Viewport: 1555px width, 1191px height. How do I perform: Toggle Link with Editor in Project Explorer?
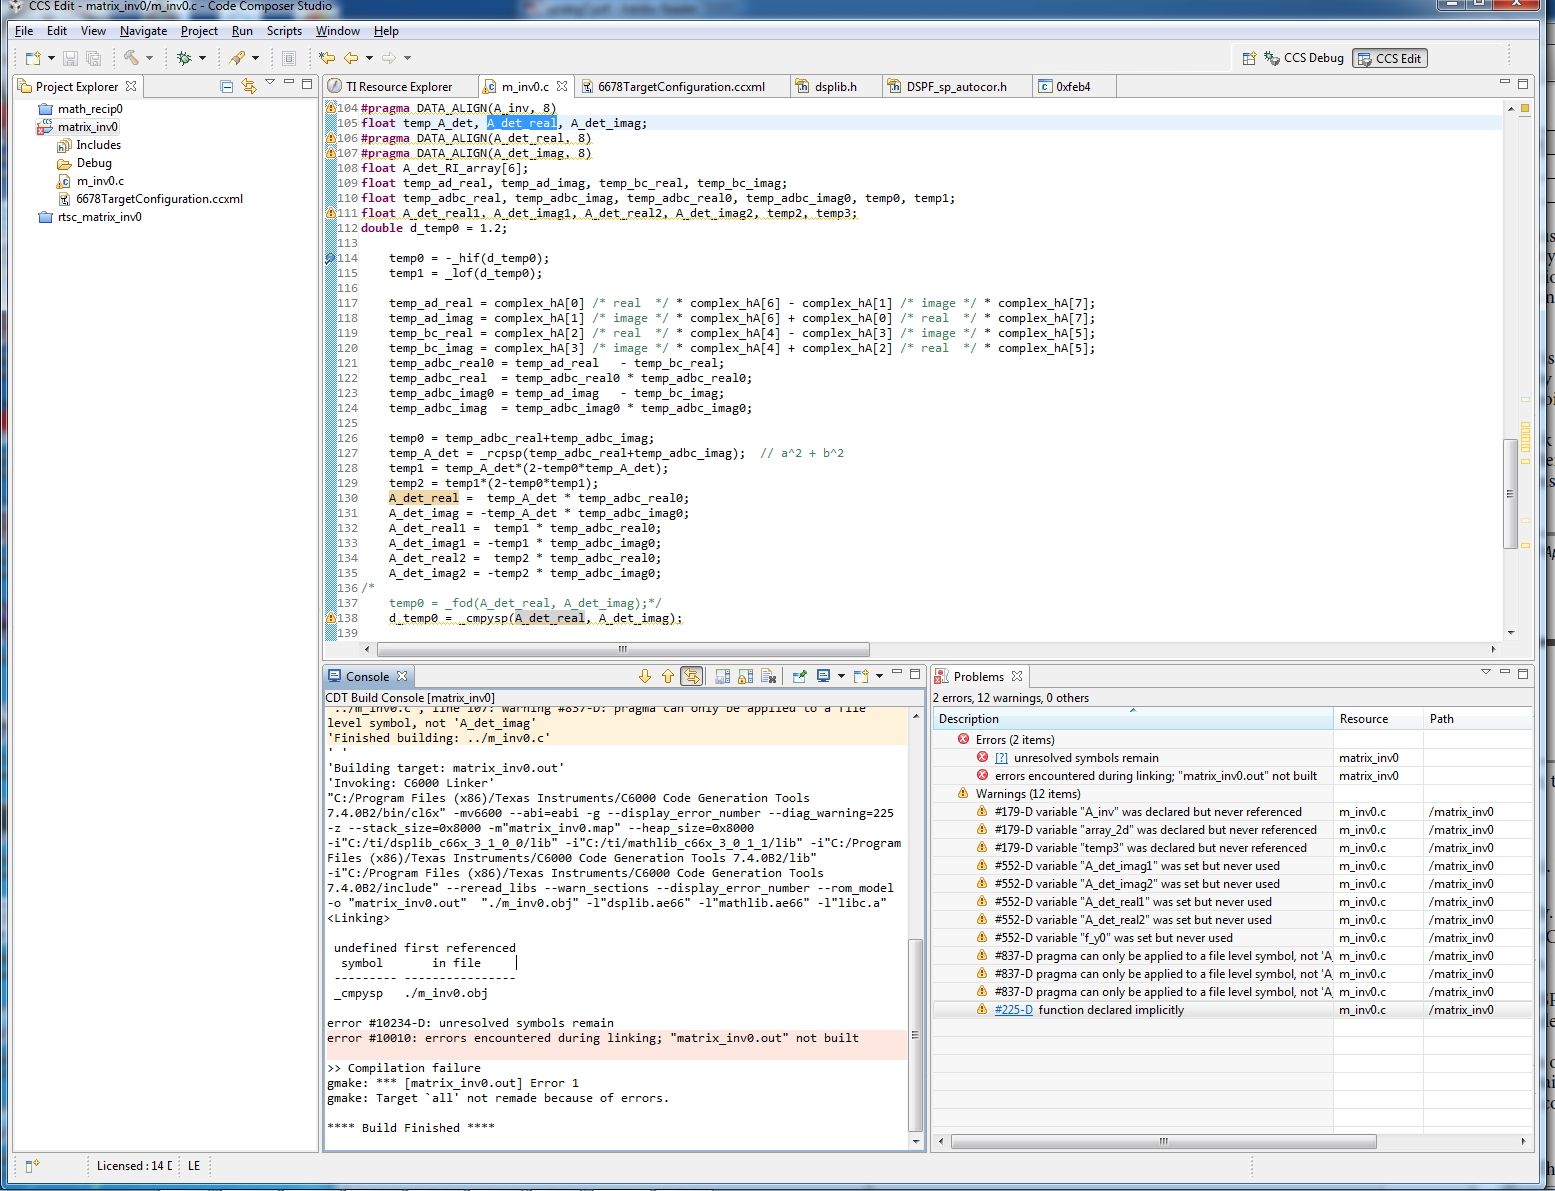(248, 87)
